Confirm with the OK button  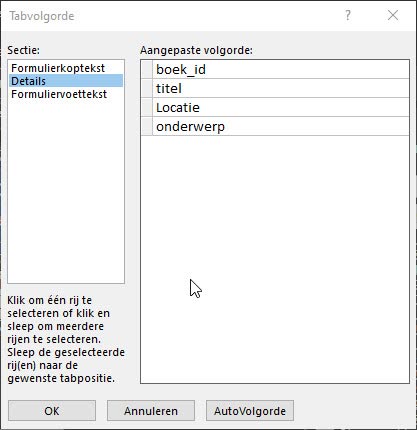point(52,411)
